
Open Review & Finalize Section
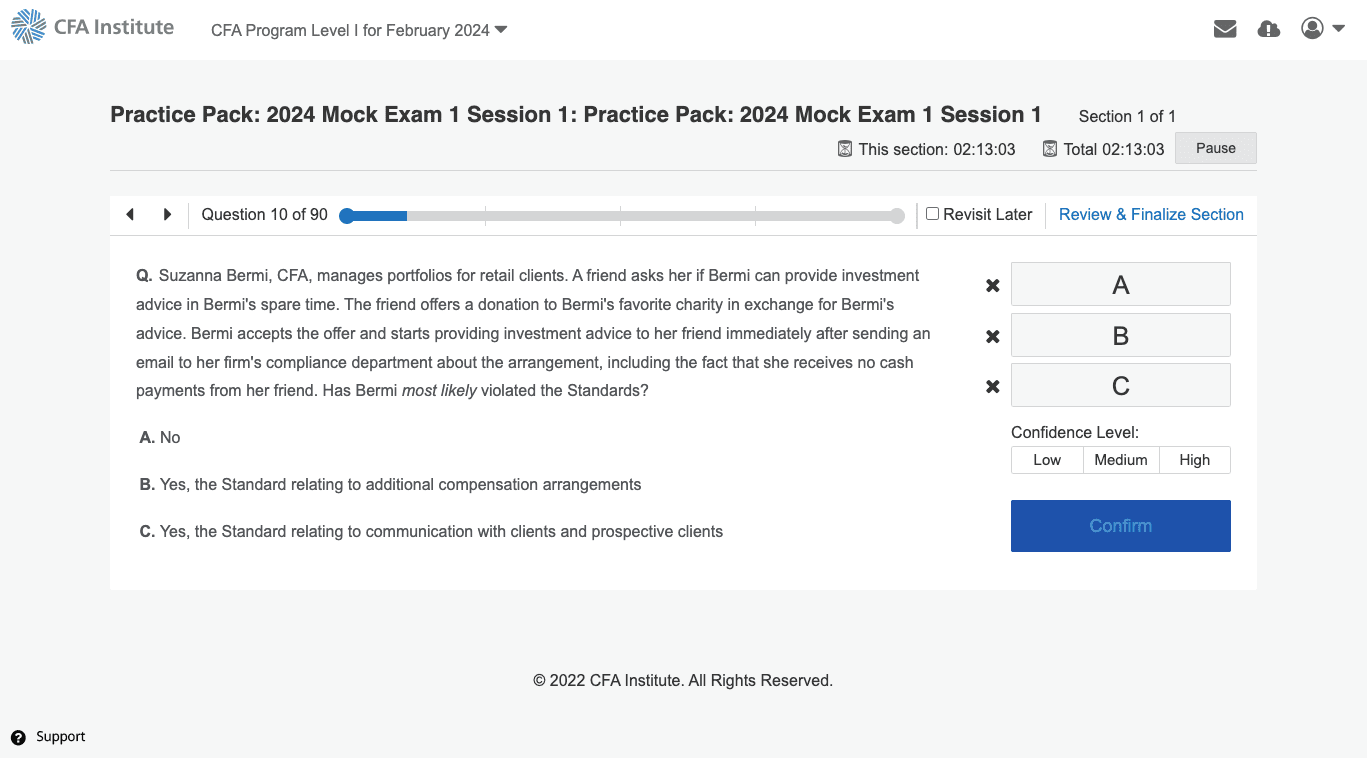point(1150,214)
